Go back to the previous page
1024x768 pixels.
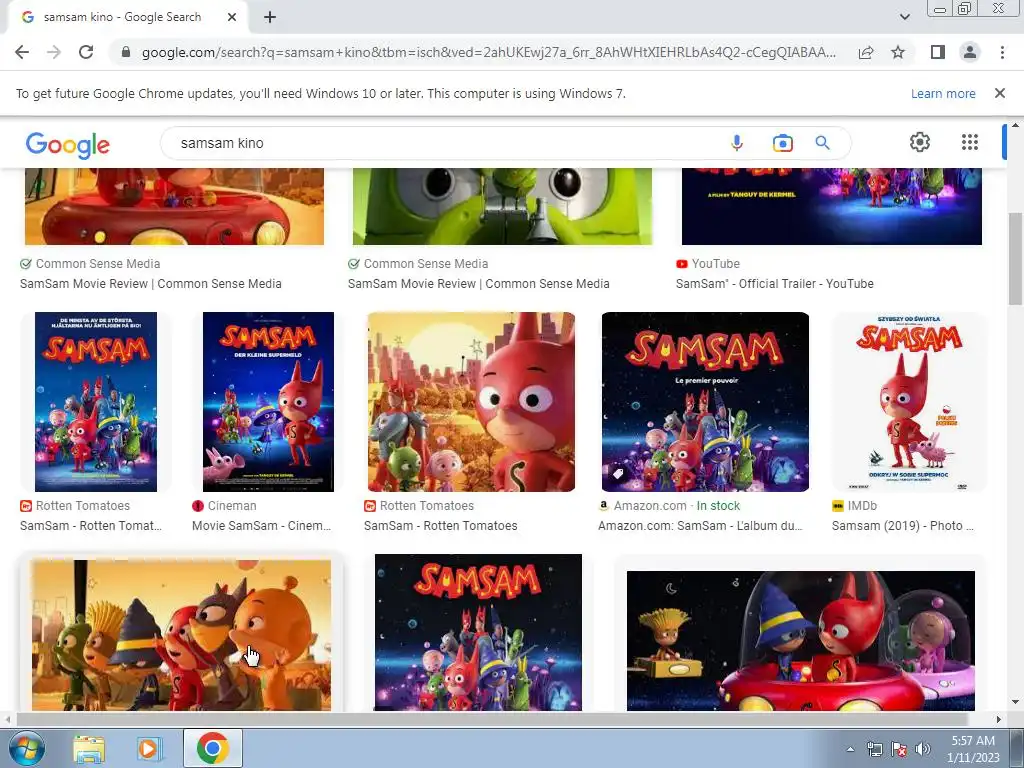[22, 52]
